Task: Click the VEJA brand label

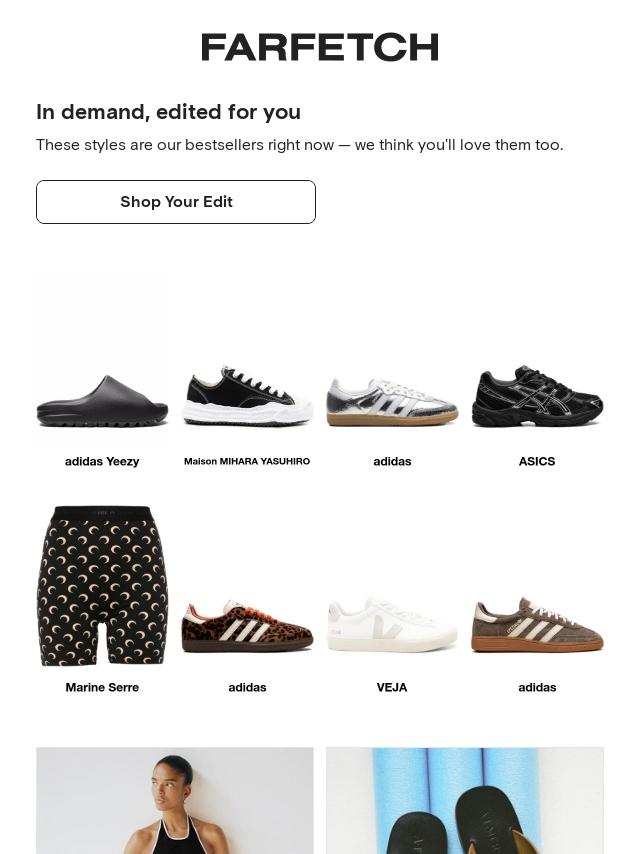Action: (392, 687)
